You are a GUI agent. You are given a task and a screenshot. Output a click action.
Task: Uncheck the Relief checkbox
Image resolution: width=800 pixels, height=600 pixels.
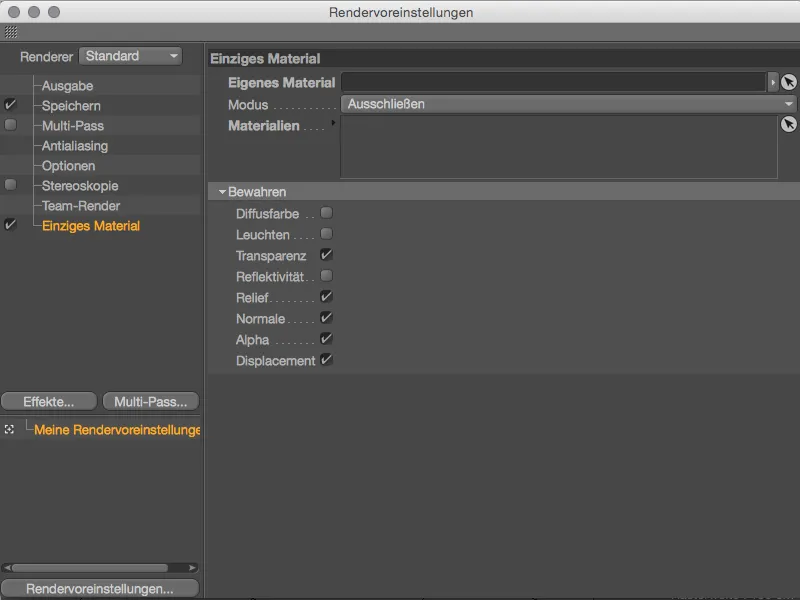[327, 296]
